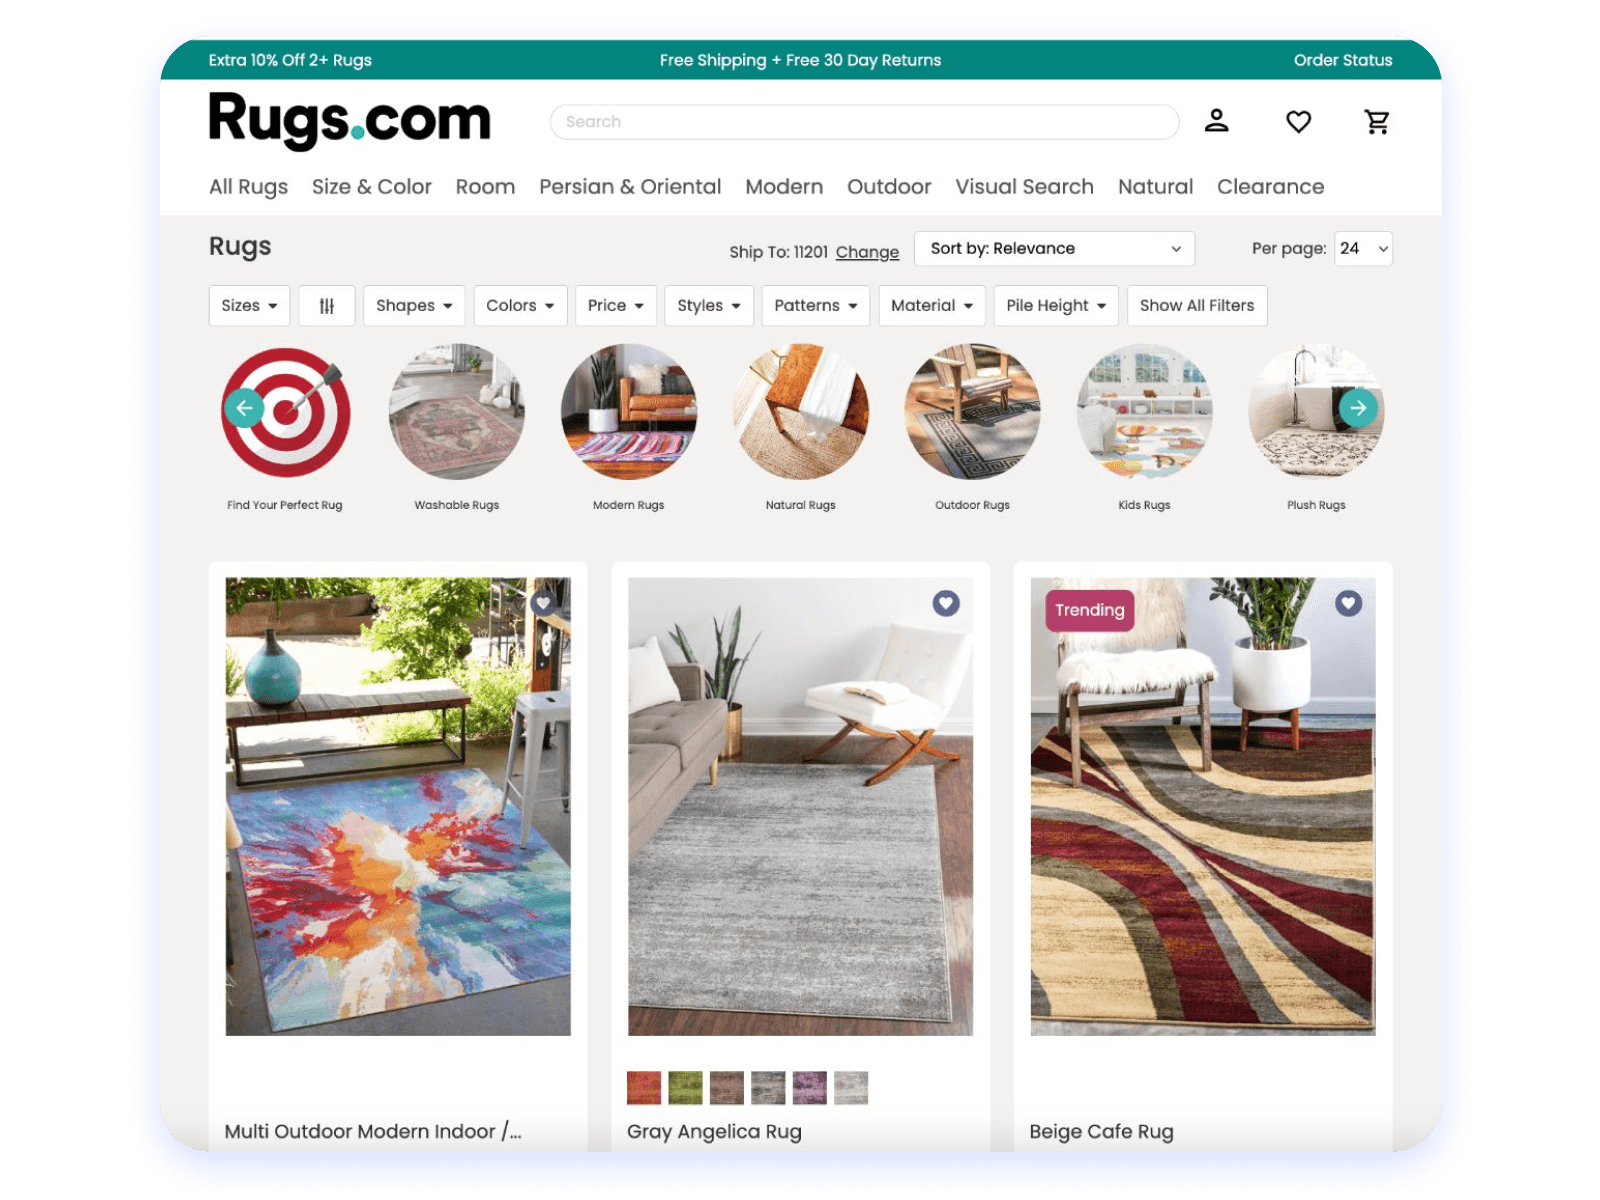Click Change next to Ship To 11201
Image resolution: width=1600 pixels, height=1200 pixels.
coord(866,252)
